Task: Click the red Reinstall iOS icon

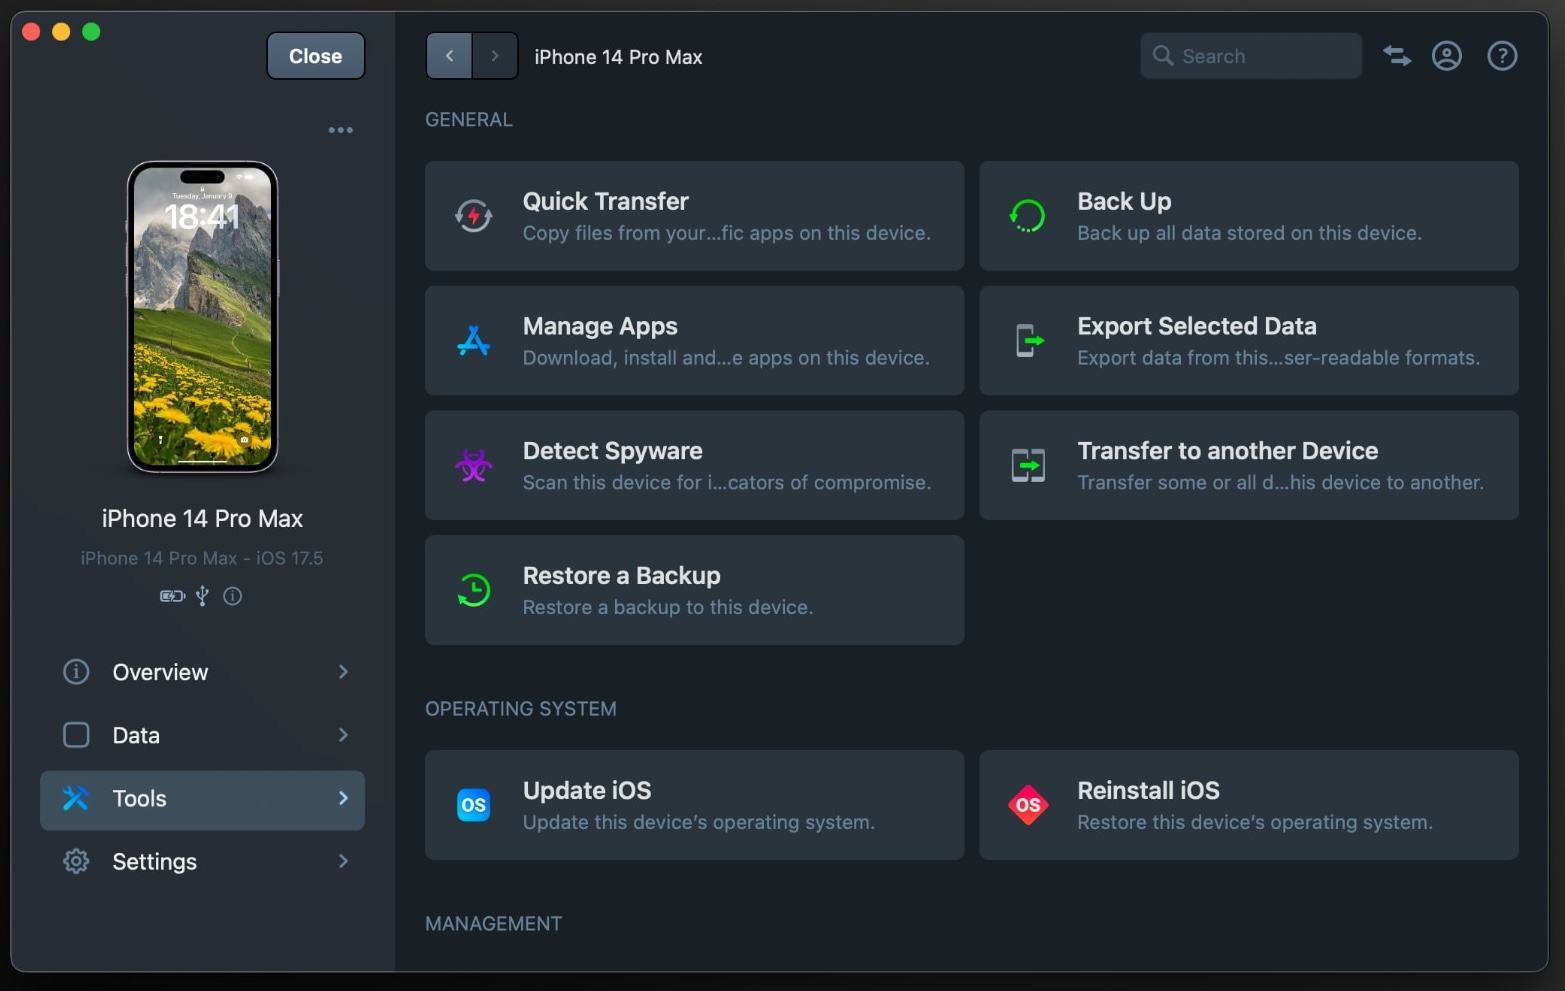Action: click(1028, 805)
